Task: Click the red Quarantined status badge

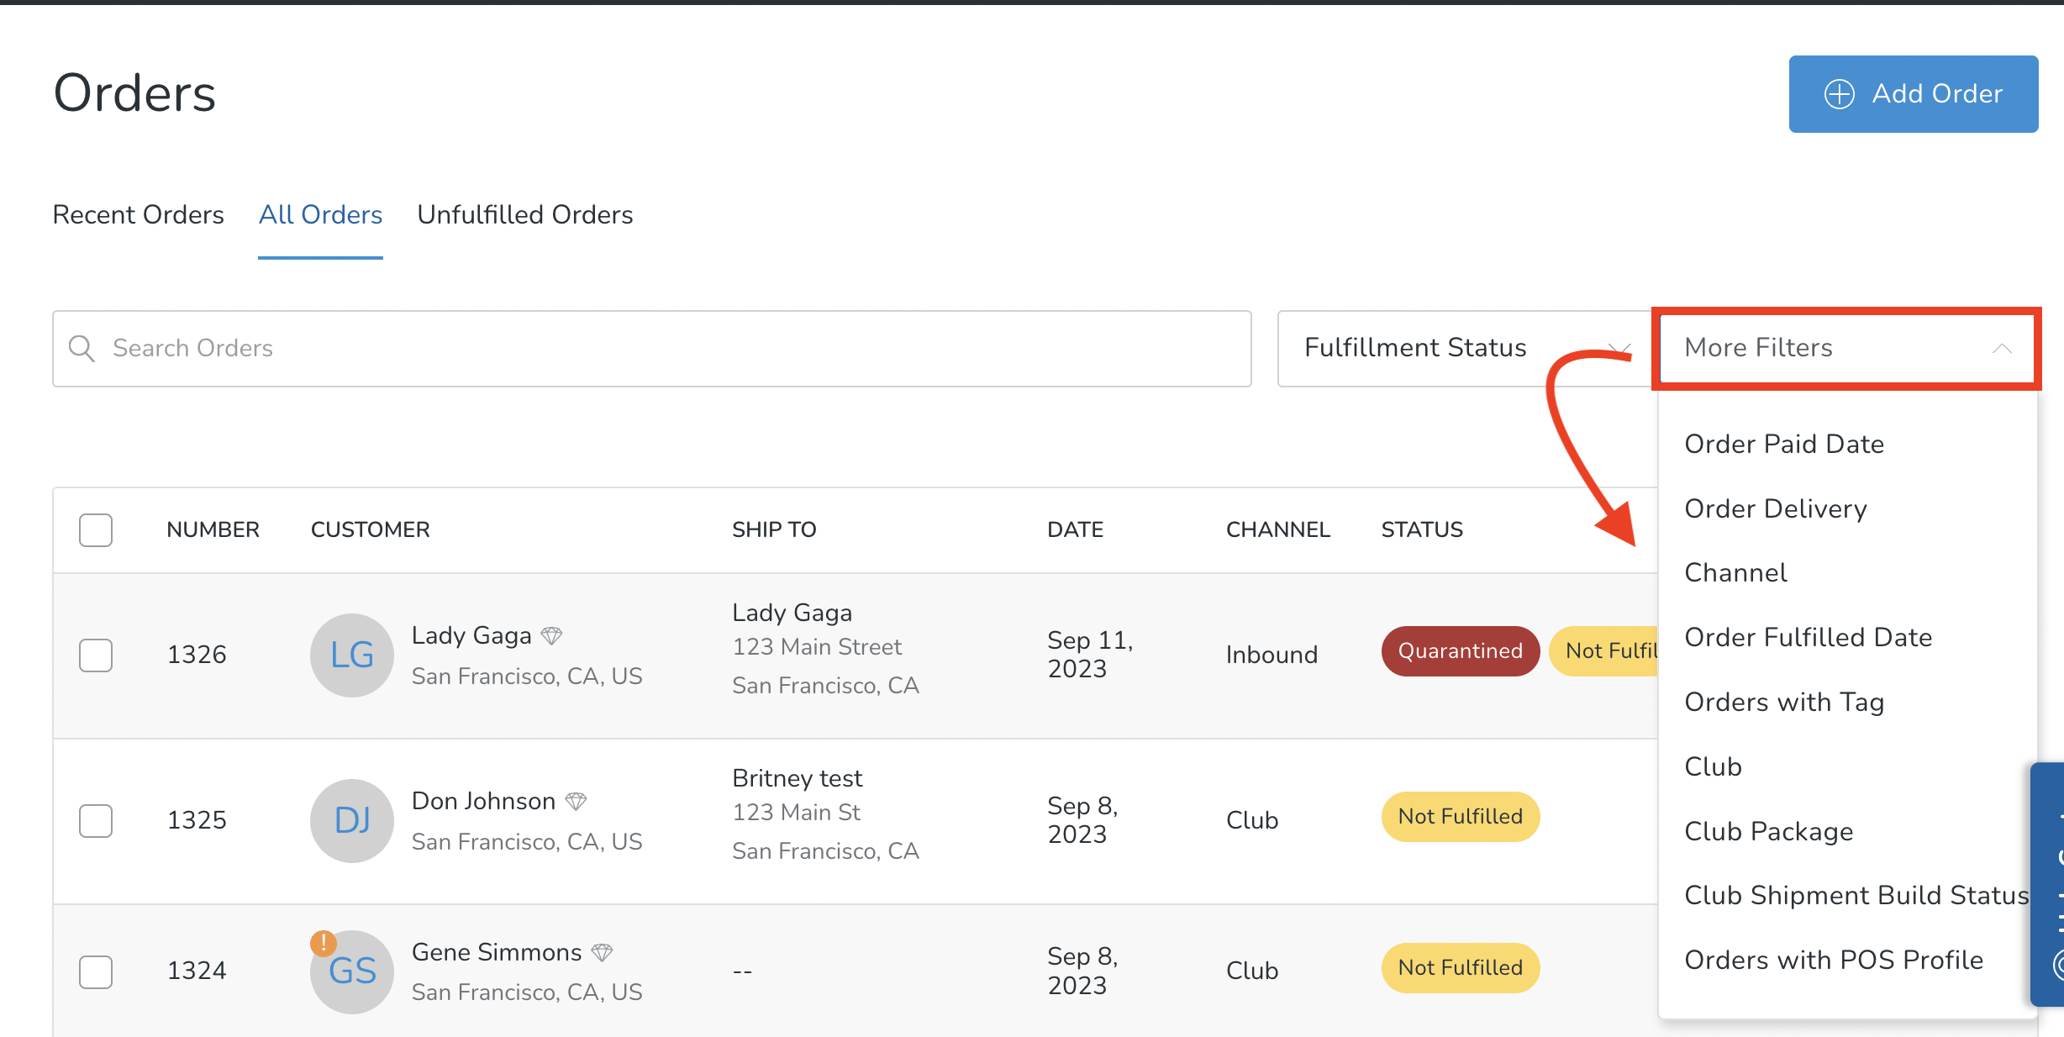Action: tap(1459, 651)
